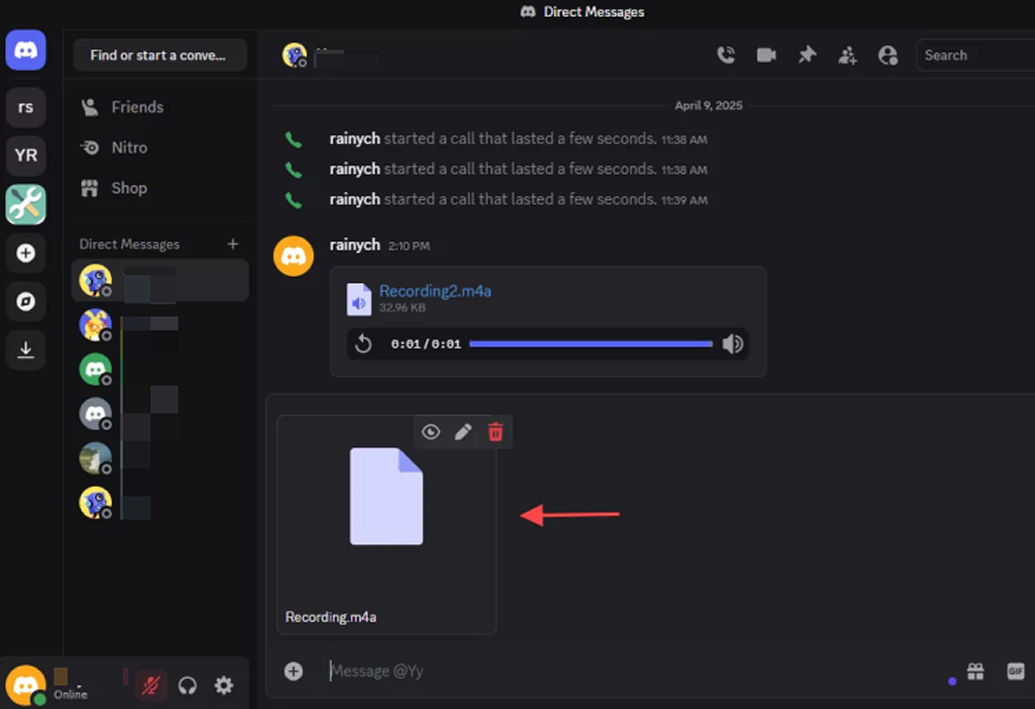Click own avatar in user panel
Image resolution: width=1035 pixels, height=709 pixels.
[26, 685]
